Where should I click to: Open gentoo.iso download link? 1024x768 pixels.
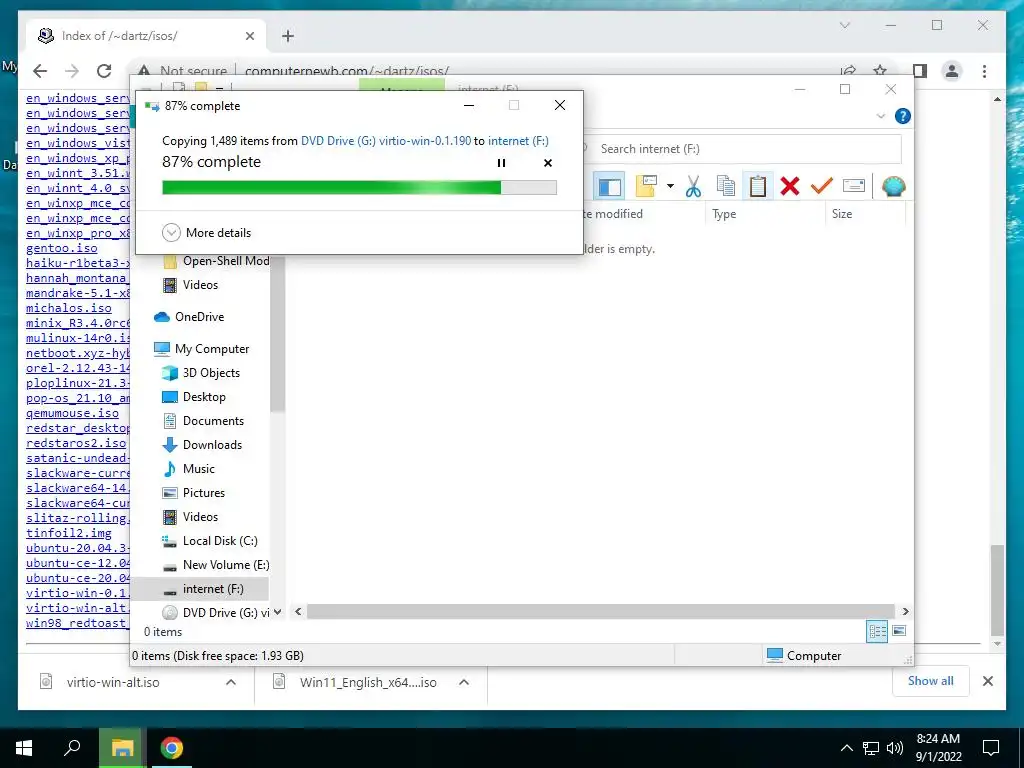pyautogui.click(x=61, y=248)
